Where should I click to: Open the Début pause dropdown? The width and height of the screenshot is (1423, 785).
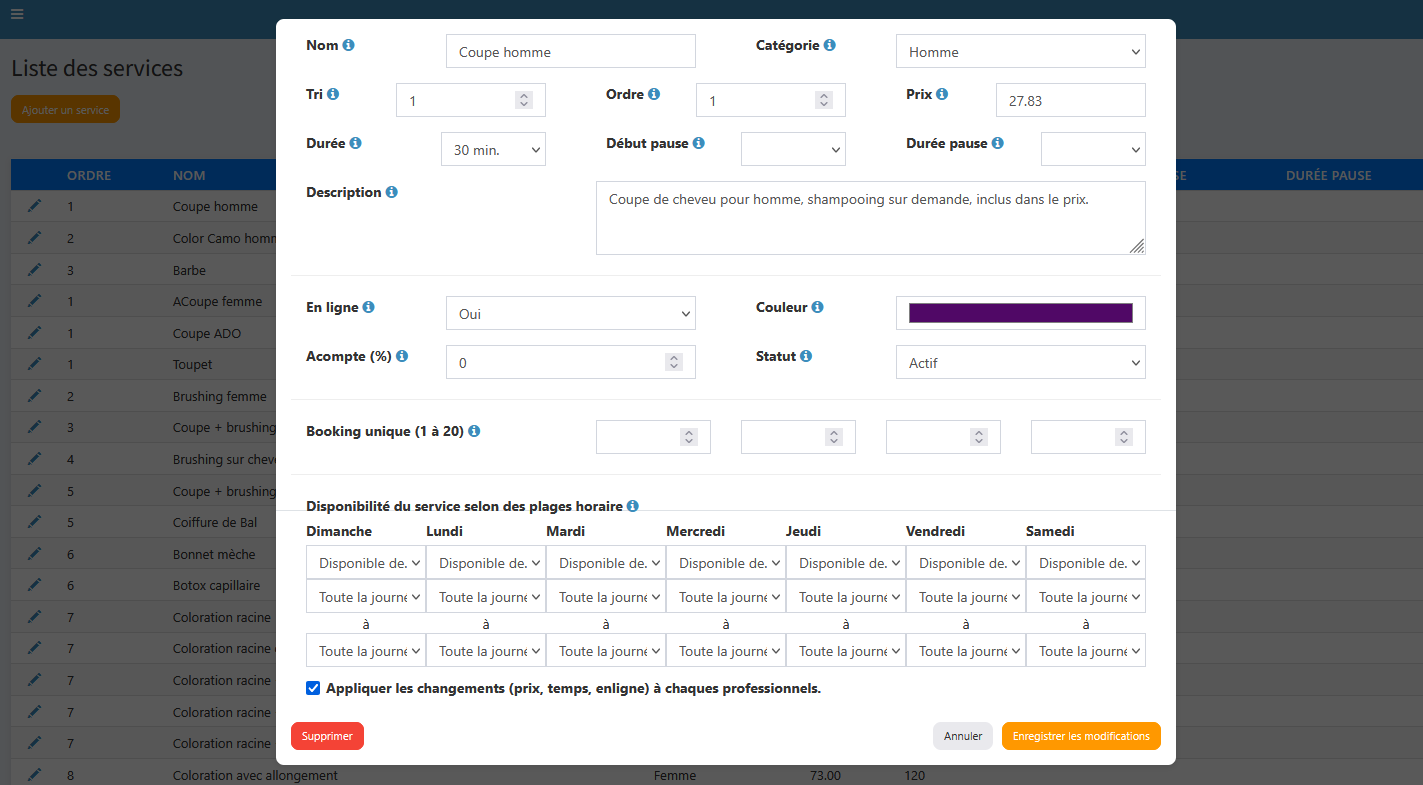click(x=793, y=149)
